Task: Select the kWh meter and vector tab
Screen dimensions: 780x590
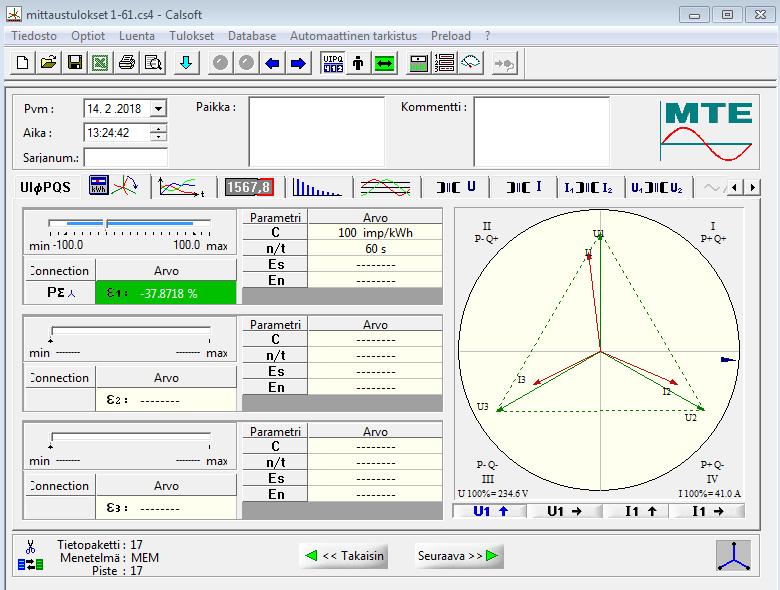Action: pos(113,187)
